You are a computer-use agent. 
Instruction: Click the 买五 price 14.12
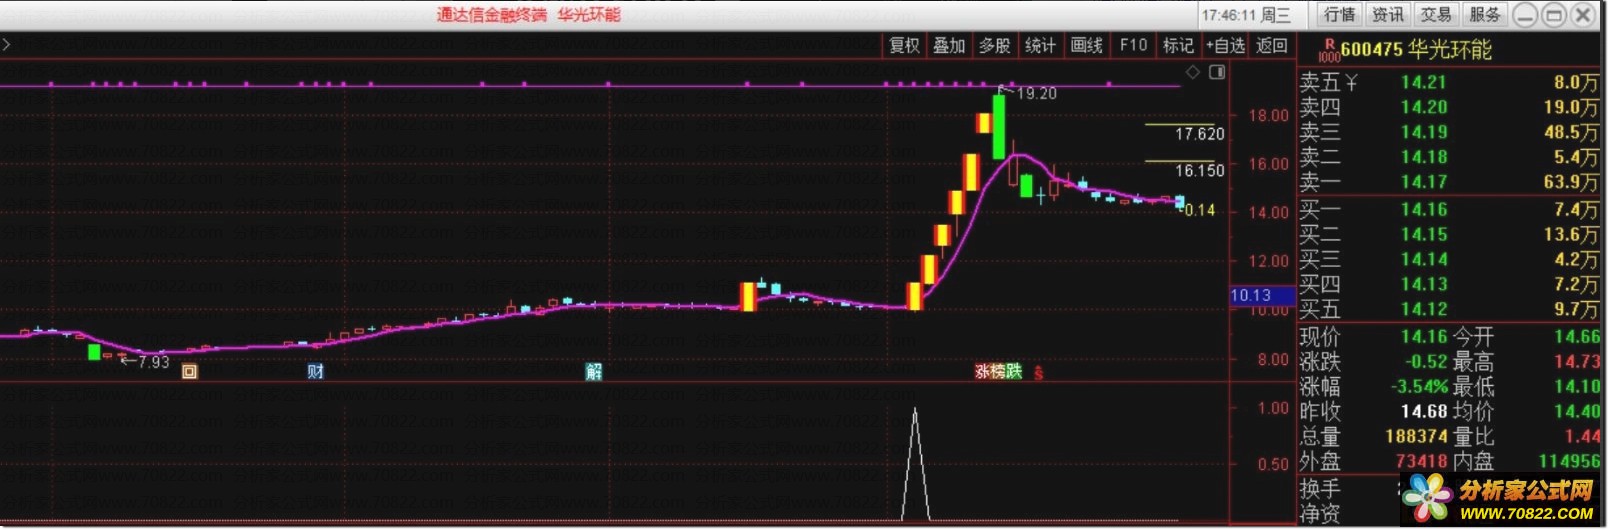click(1424, 309)
